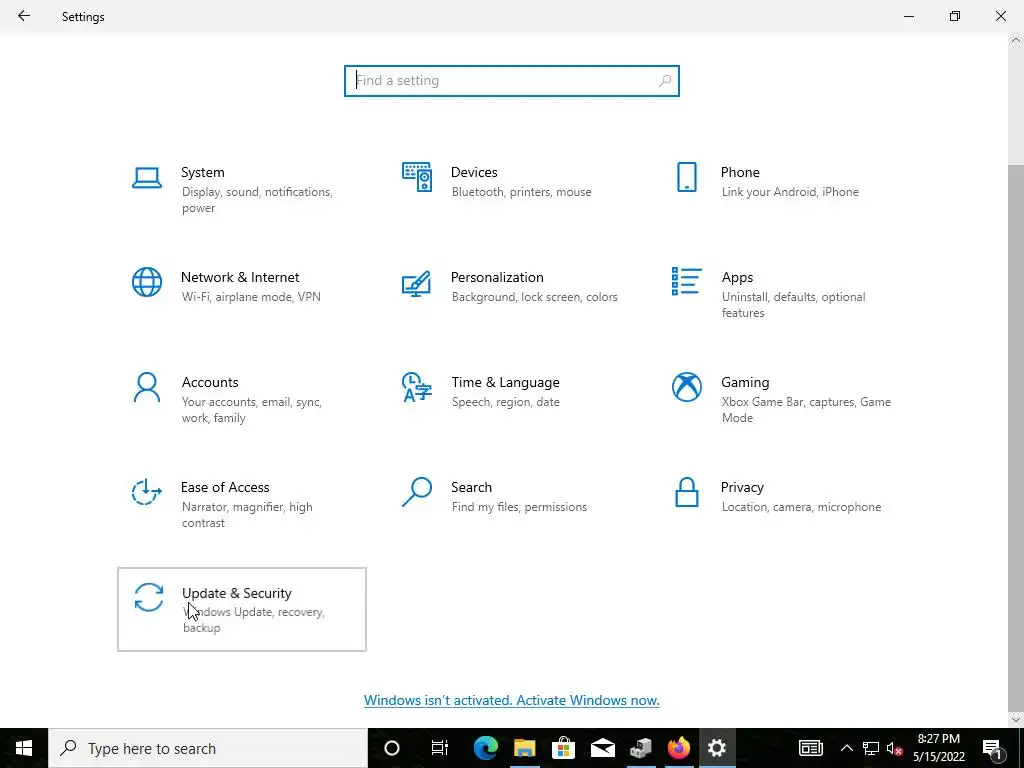Go back using the Settings back arrow
Image resolution: width=1024 pixels, height=768 pixels.
coord(24,16)
